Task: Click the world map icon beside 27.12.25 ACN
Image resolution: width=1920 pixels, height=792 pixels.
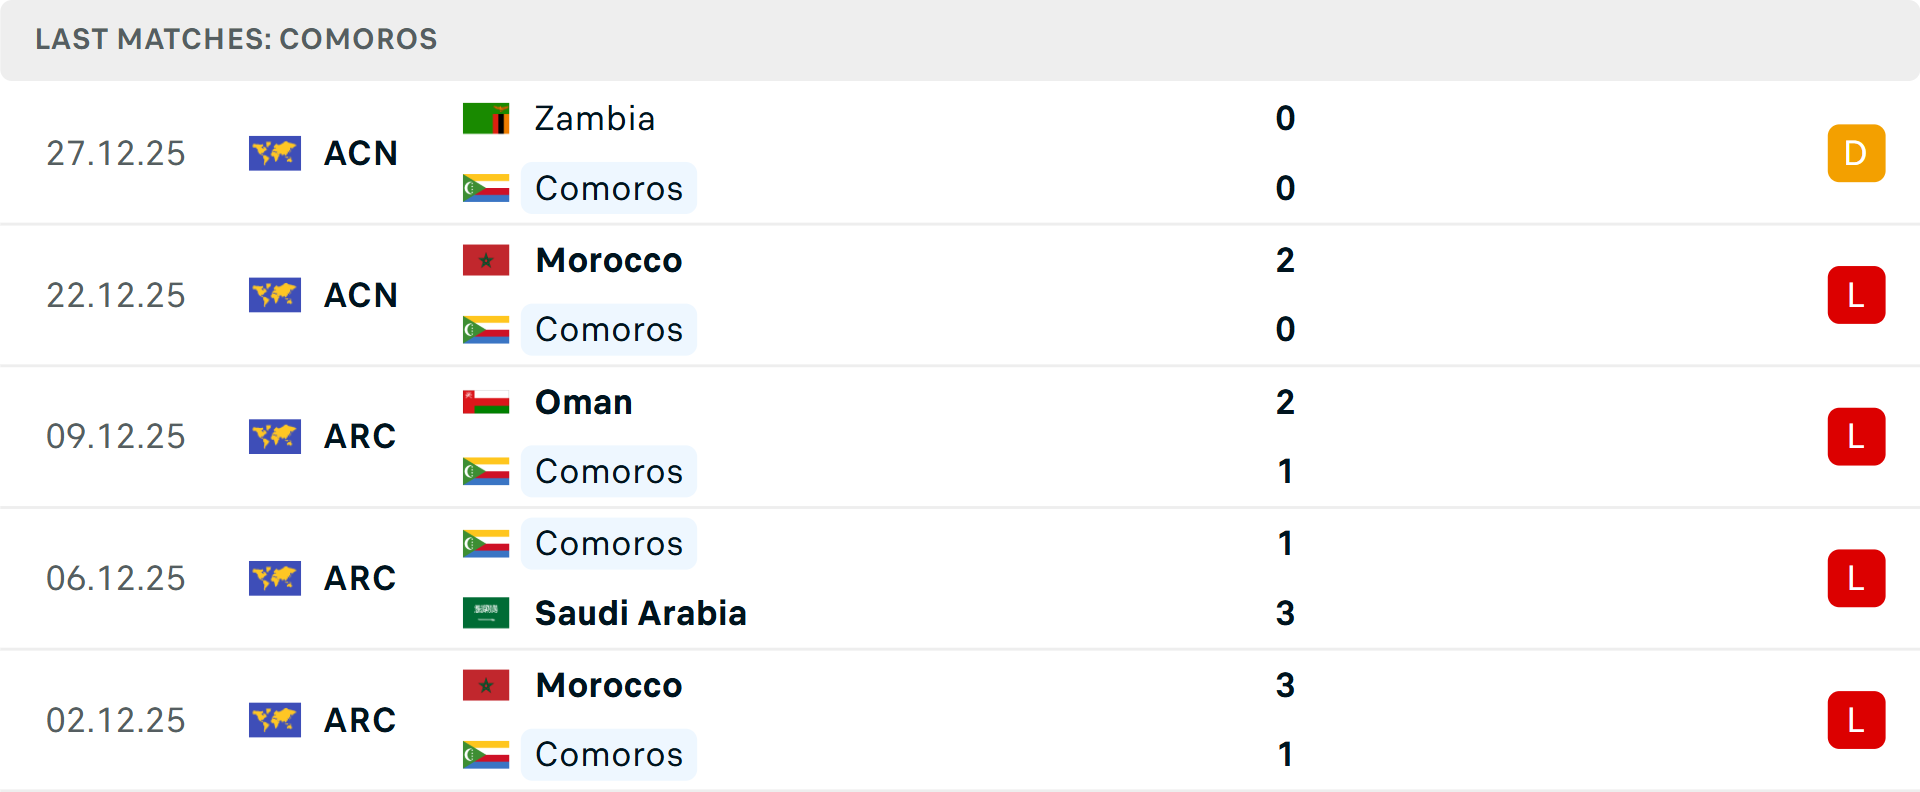Action: coord(275,153)
